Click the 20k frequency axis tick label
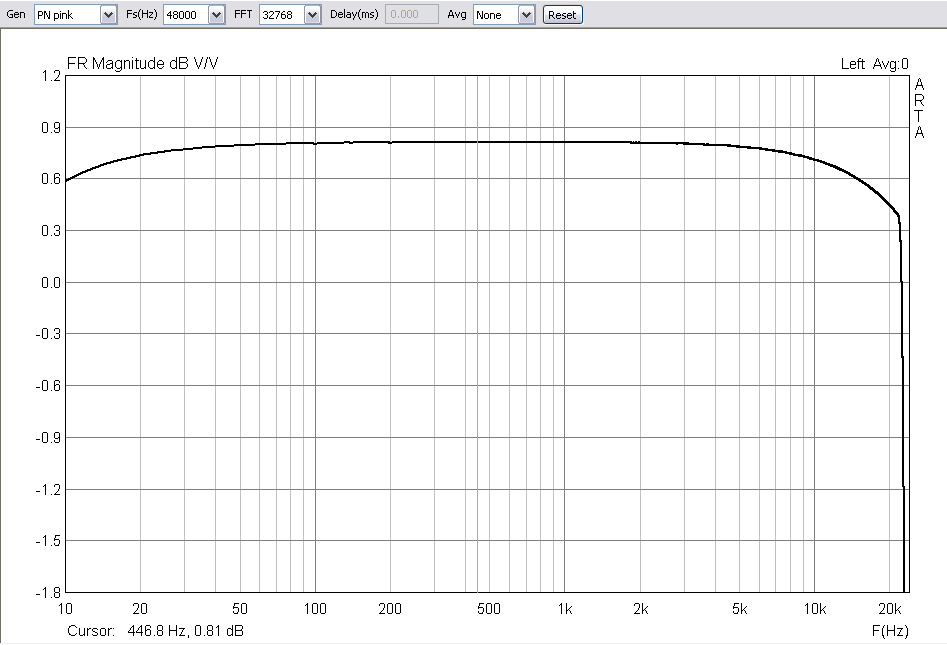 (890, 610)
